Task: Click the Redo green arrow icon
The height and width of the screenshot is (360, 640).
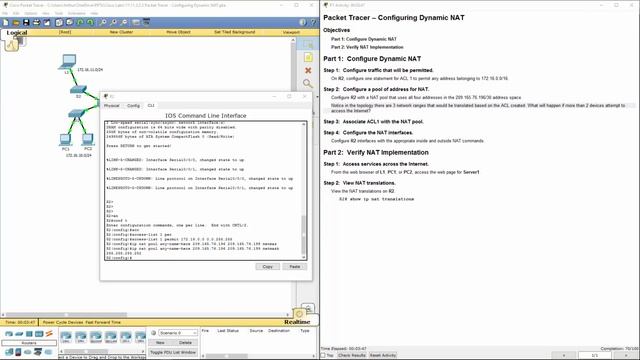Action: point(90,22)
